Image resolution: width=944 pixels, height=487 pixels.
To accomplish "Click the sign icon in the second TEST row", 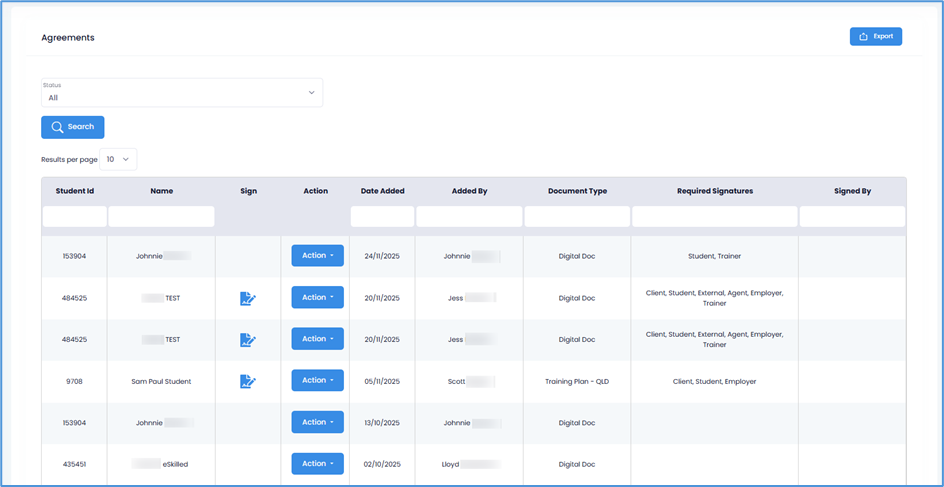I will point(248,340).
